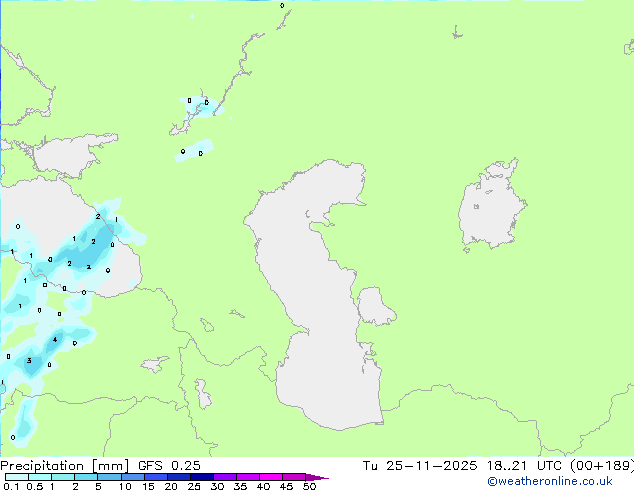Click legend scale label "10"
The image size is (634, 490).
pos(125,486)
